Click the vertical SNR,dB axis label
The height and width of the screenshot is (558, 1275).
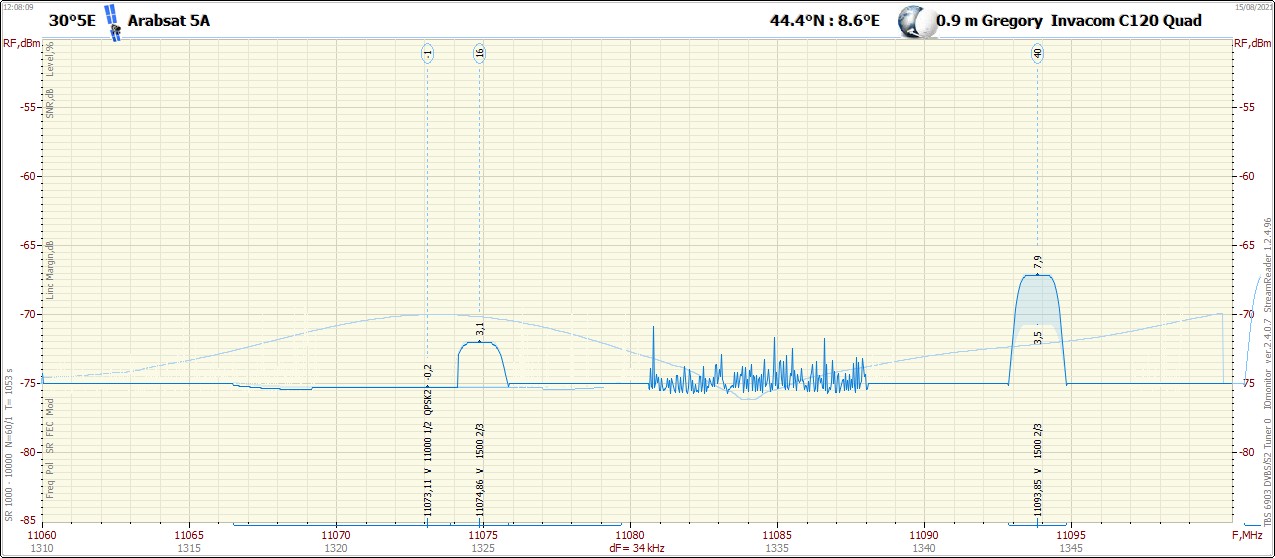click(50, 101)
